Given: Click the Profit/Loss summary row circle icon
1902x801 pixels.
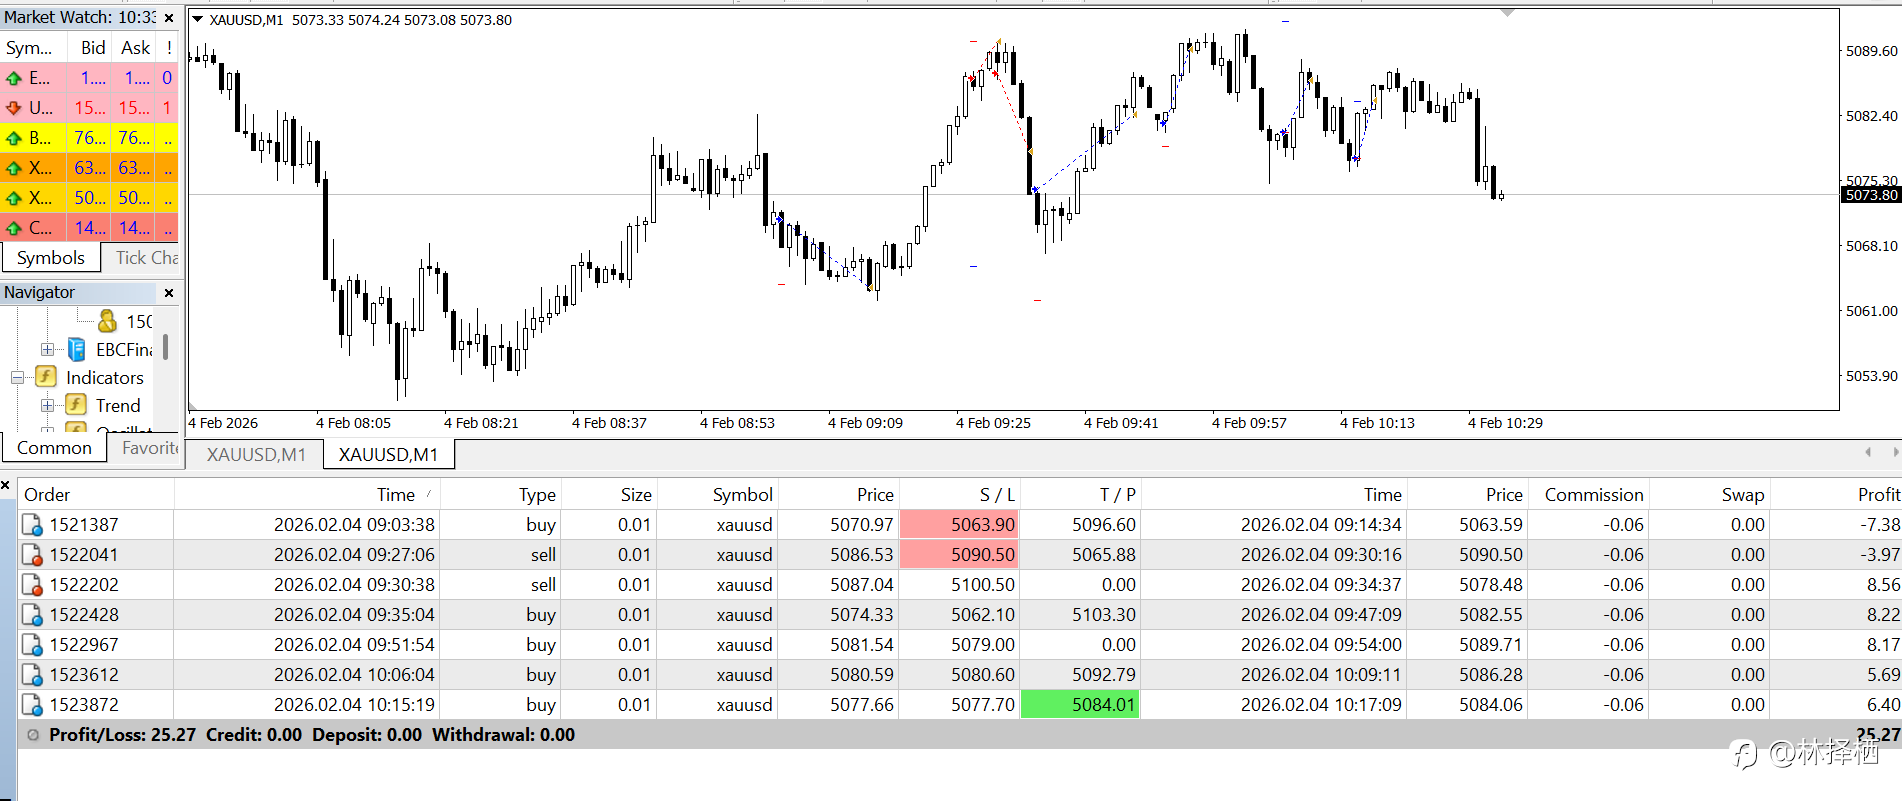Looking at the screenshot, I should click(x=33, y=735).
